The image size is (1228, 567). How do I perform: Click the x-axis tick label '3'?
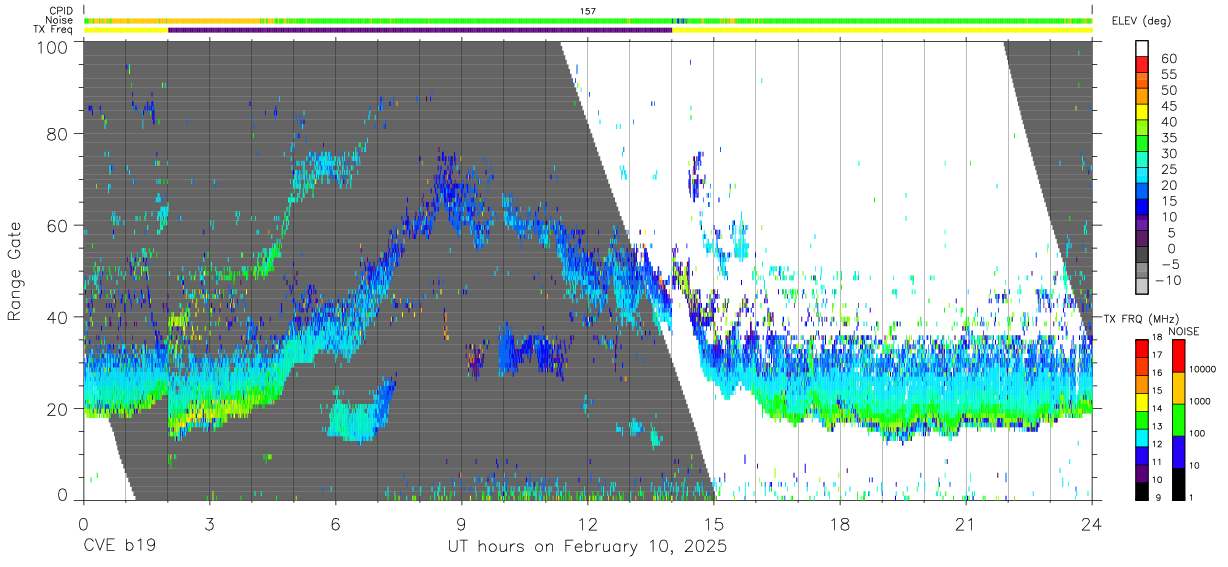(x=209, y=524)
